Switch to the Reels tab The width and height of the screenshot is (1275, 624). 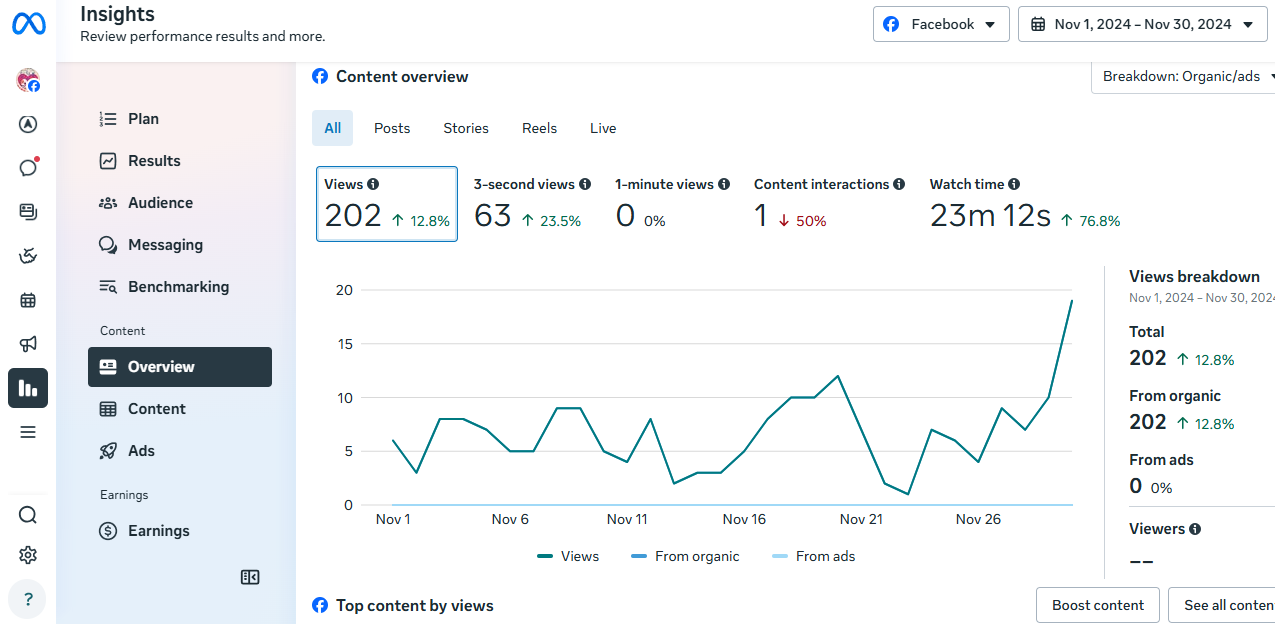pyautogui.click(x=539, y=128)
